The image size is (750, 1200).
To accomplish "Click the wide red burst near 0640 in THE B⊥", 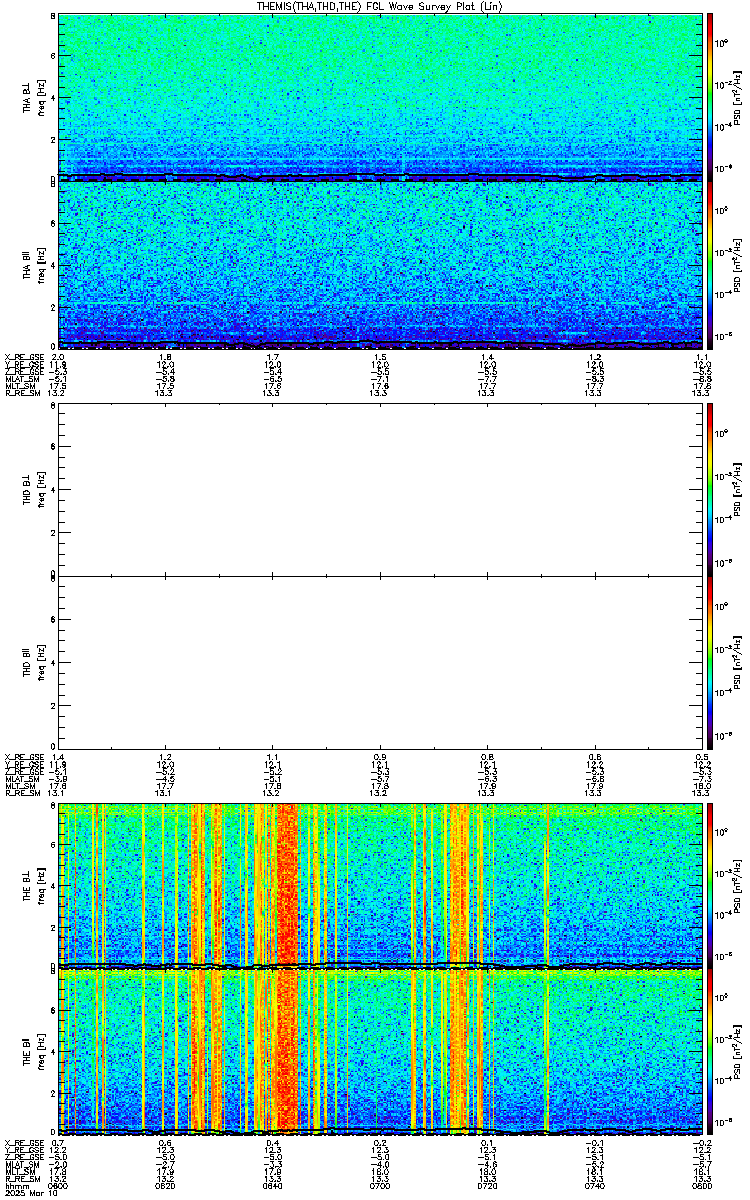I will 288,885.
